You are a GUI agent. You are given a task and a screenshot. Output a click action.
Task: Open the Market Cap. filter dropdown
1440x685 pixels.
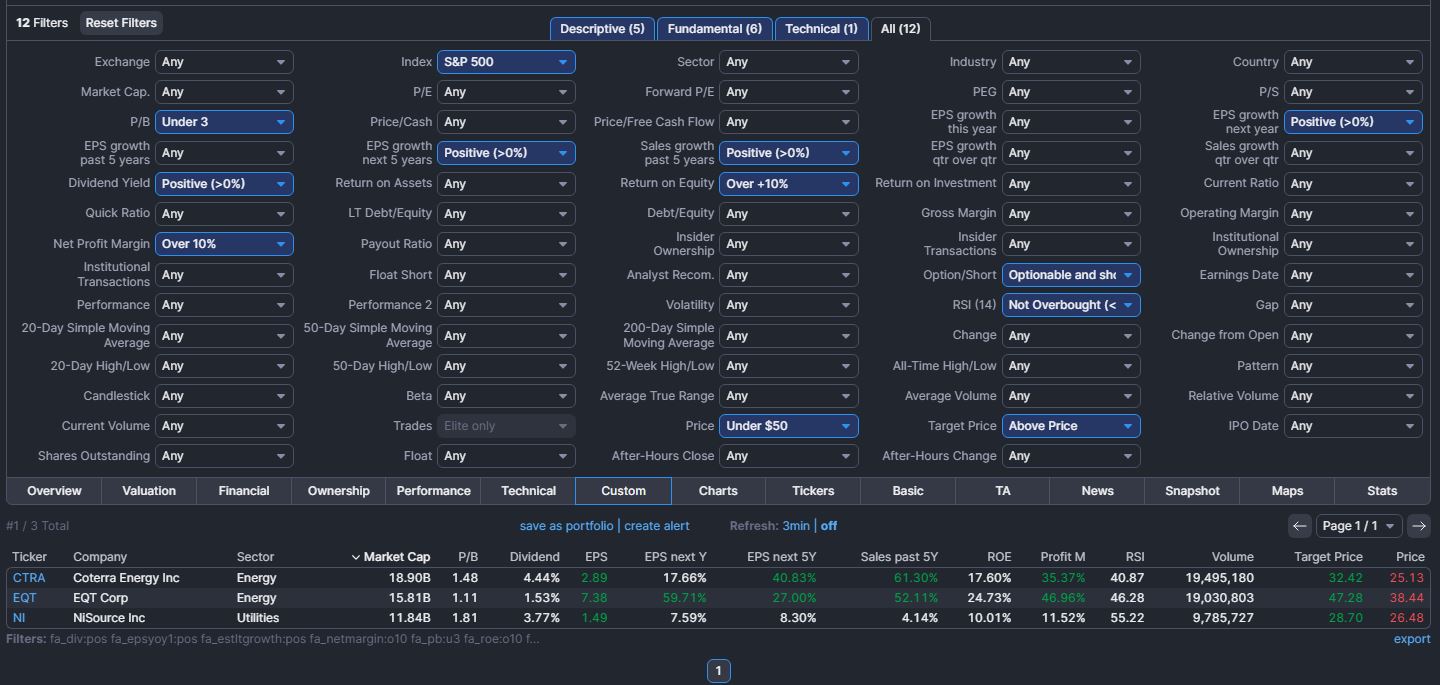(224, 92)
